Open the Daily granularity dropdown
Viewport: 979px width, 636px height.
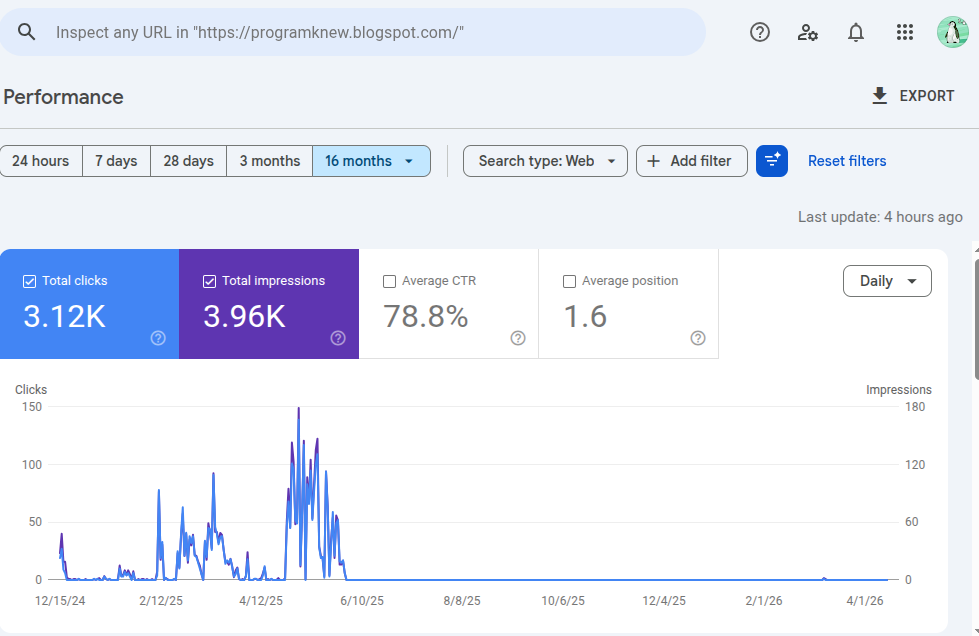(887, 281)
